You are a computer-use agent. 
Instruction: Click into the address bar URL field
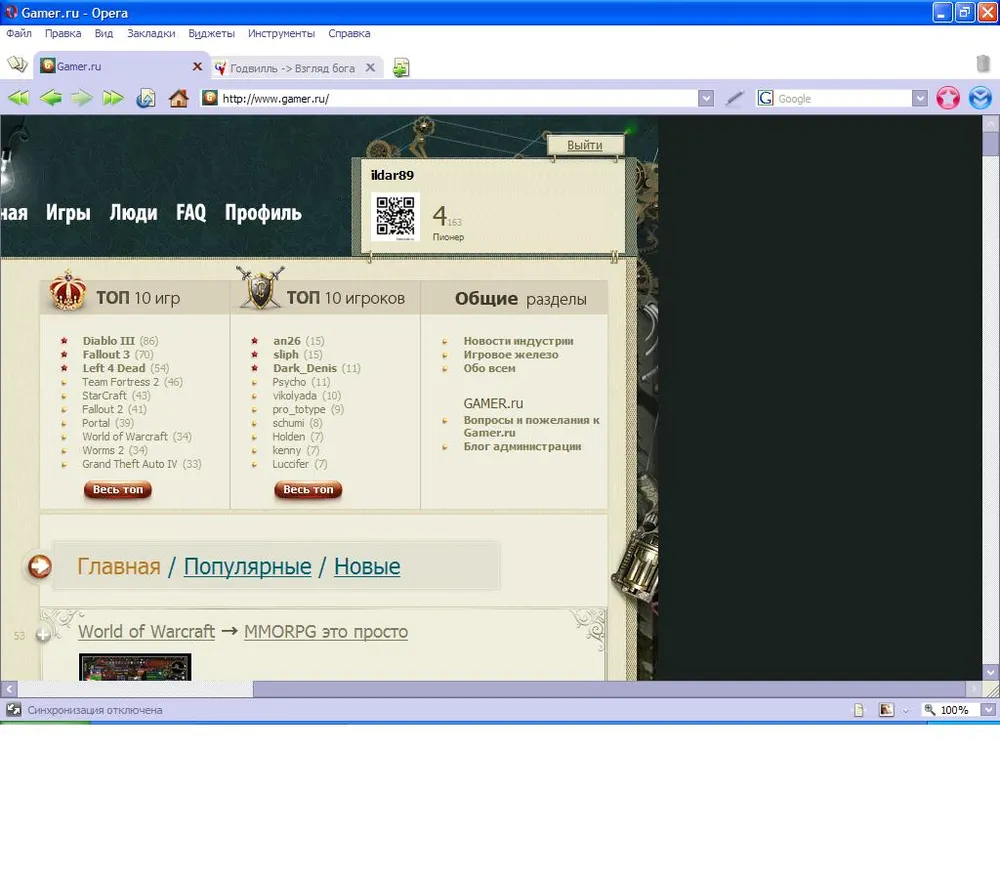click(x=456, y=98)
